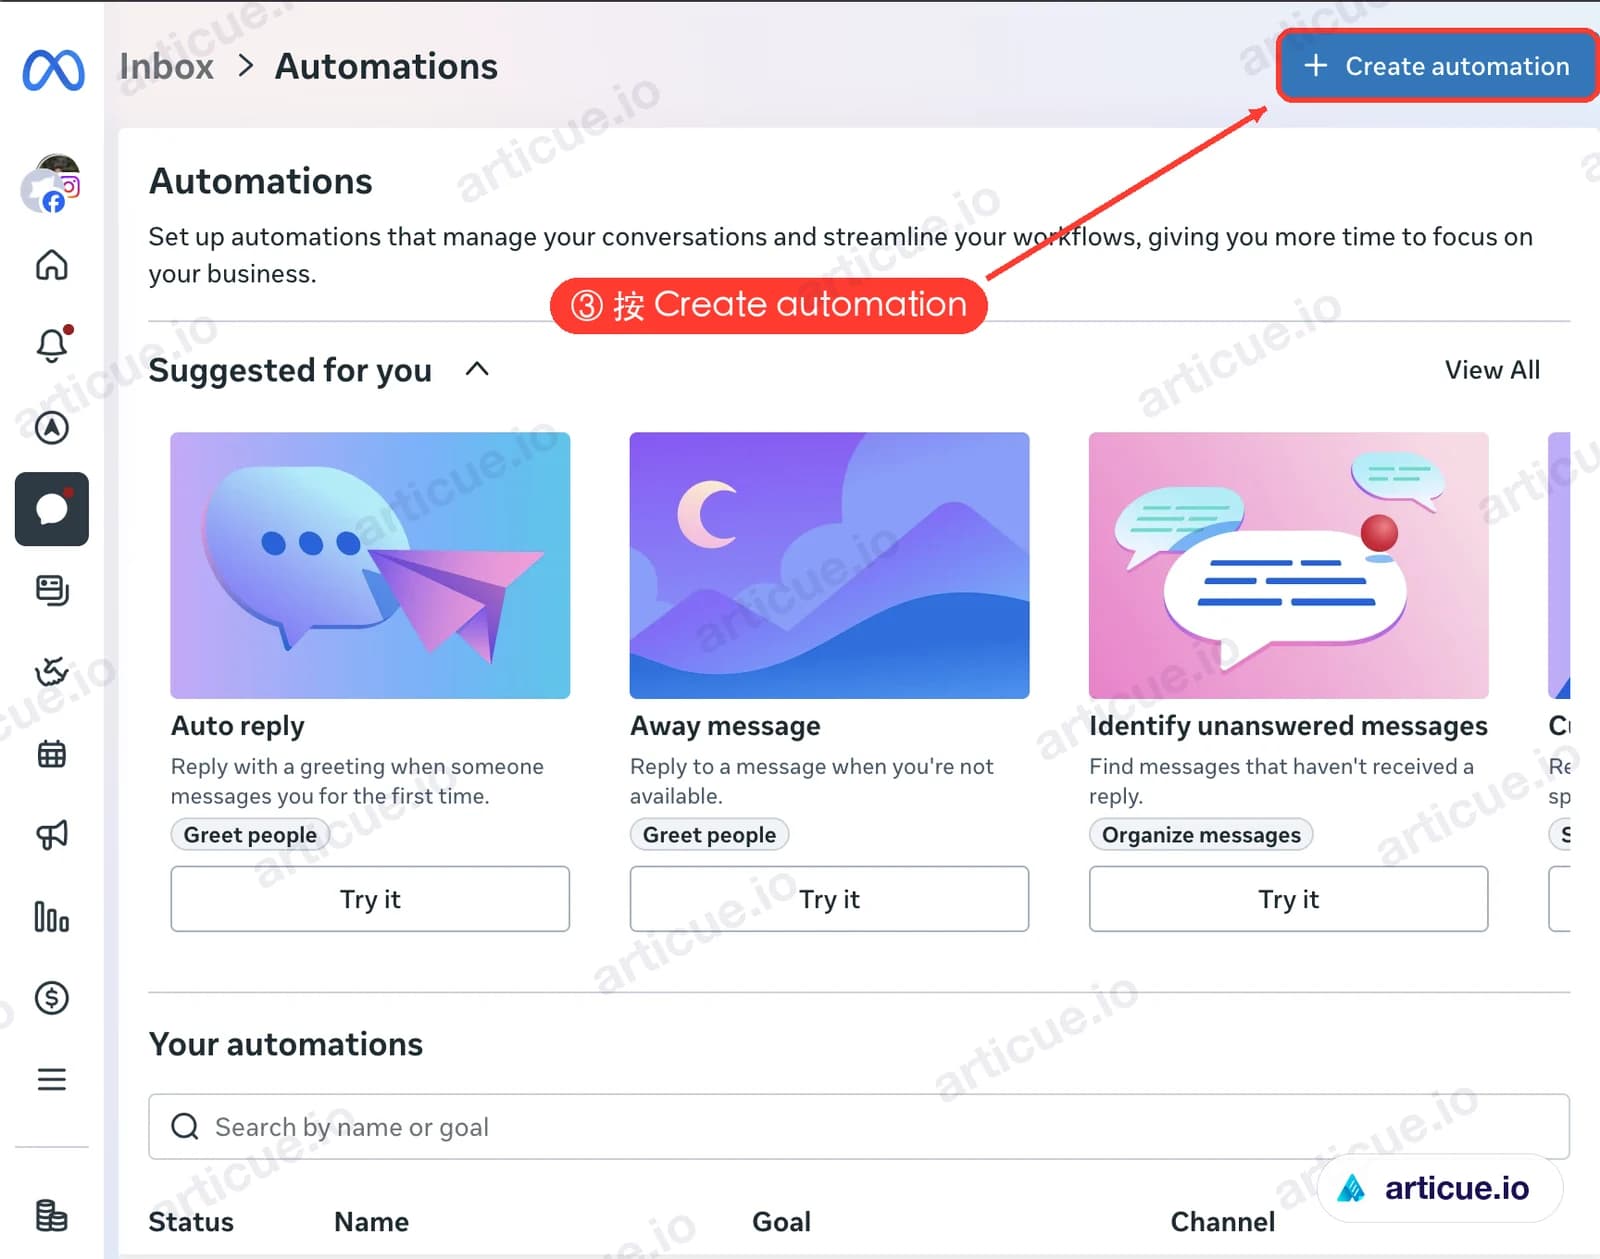Open the Ads megaphone icon
1600x1259 pixels.
coord(52,835)
